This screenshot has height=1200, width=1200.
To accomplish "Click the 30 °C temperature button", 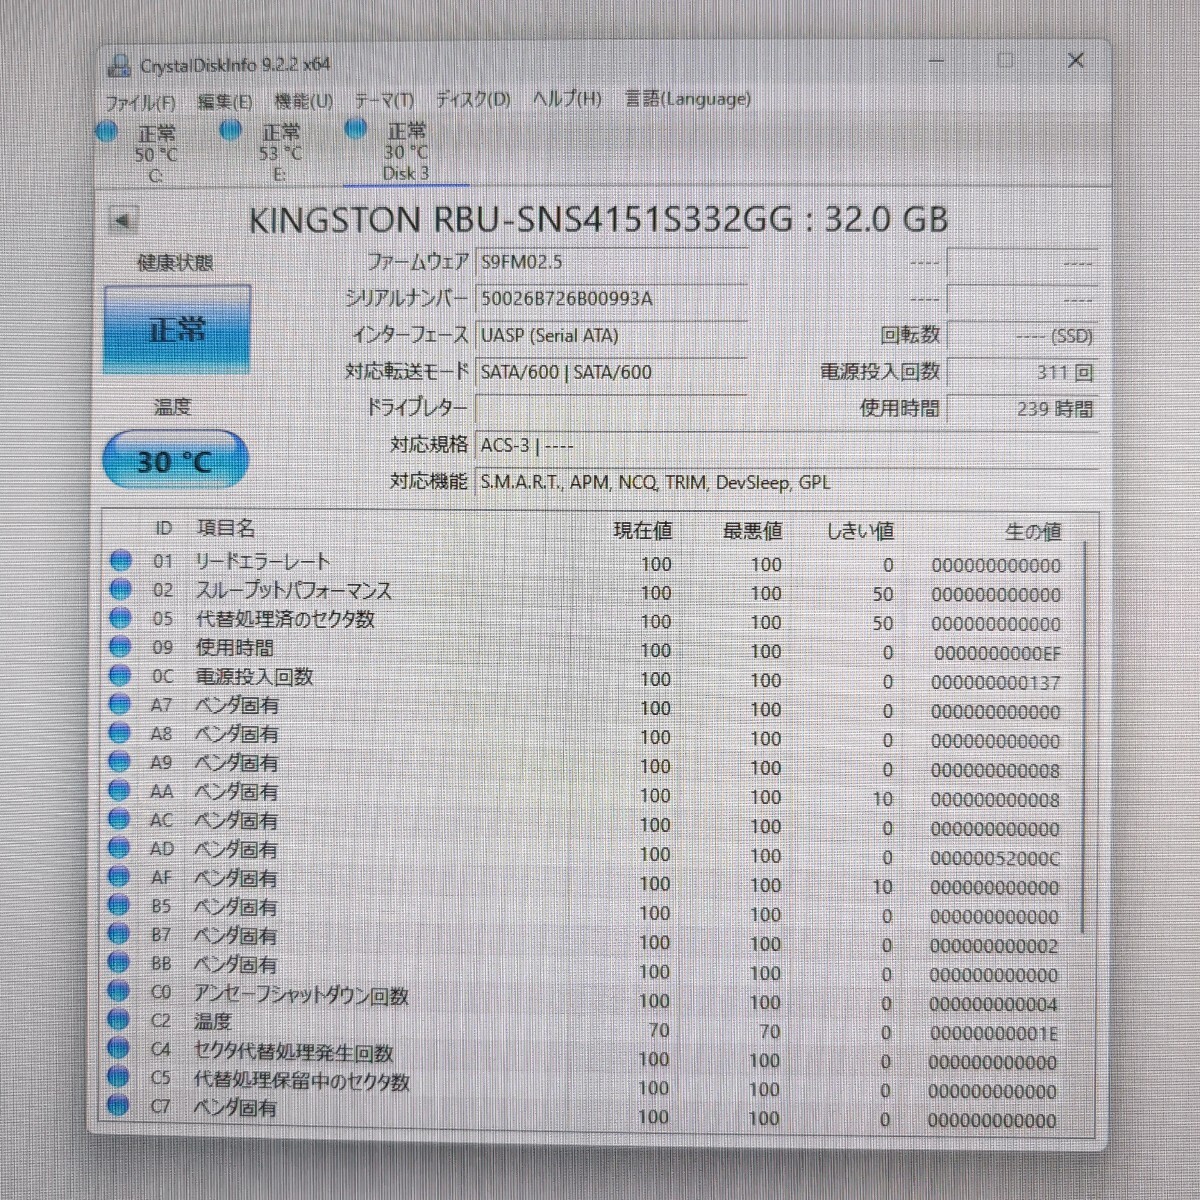I will point(175,460).
